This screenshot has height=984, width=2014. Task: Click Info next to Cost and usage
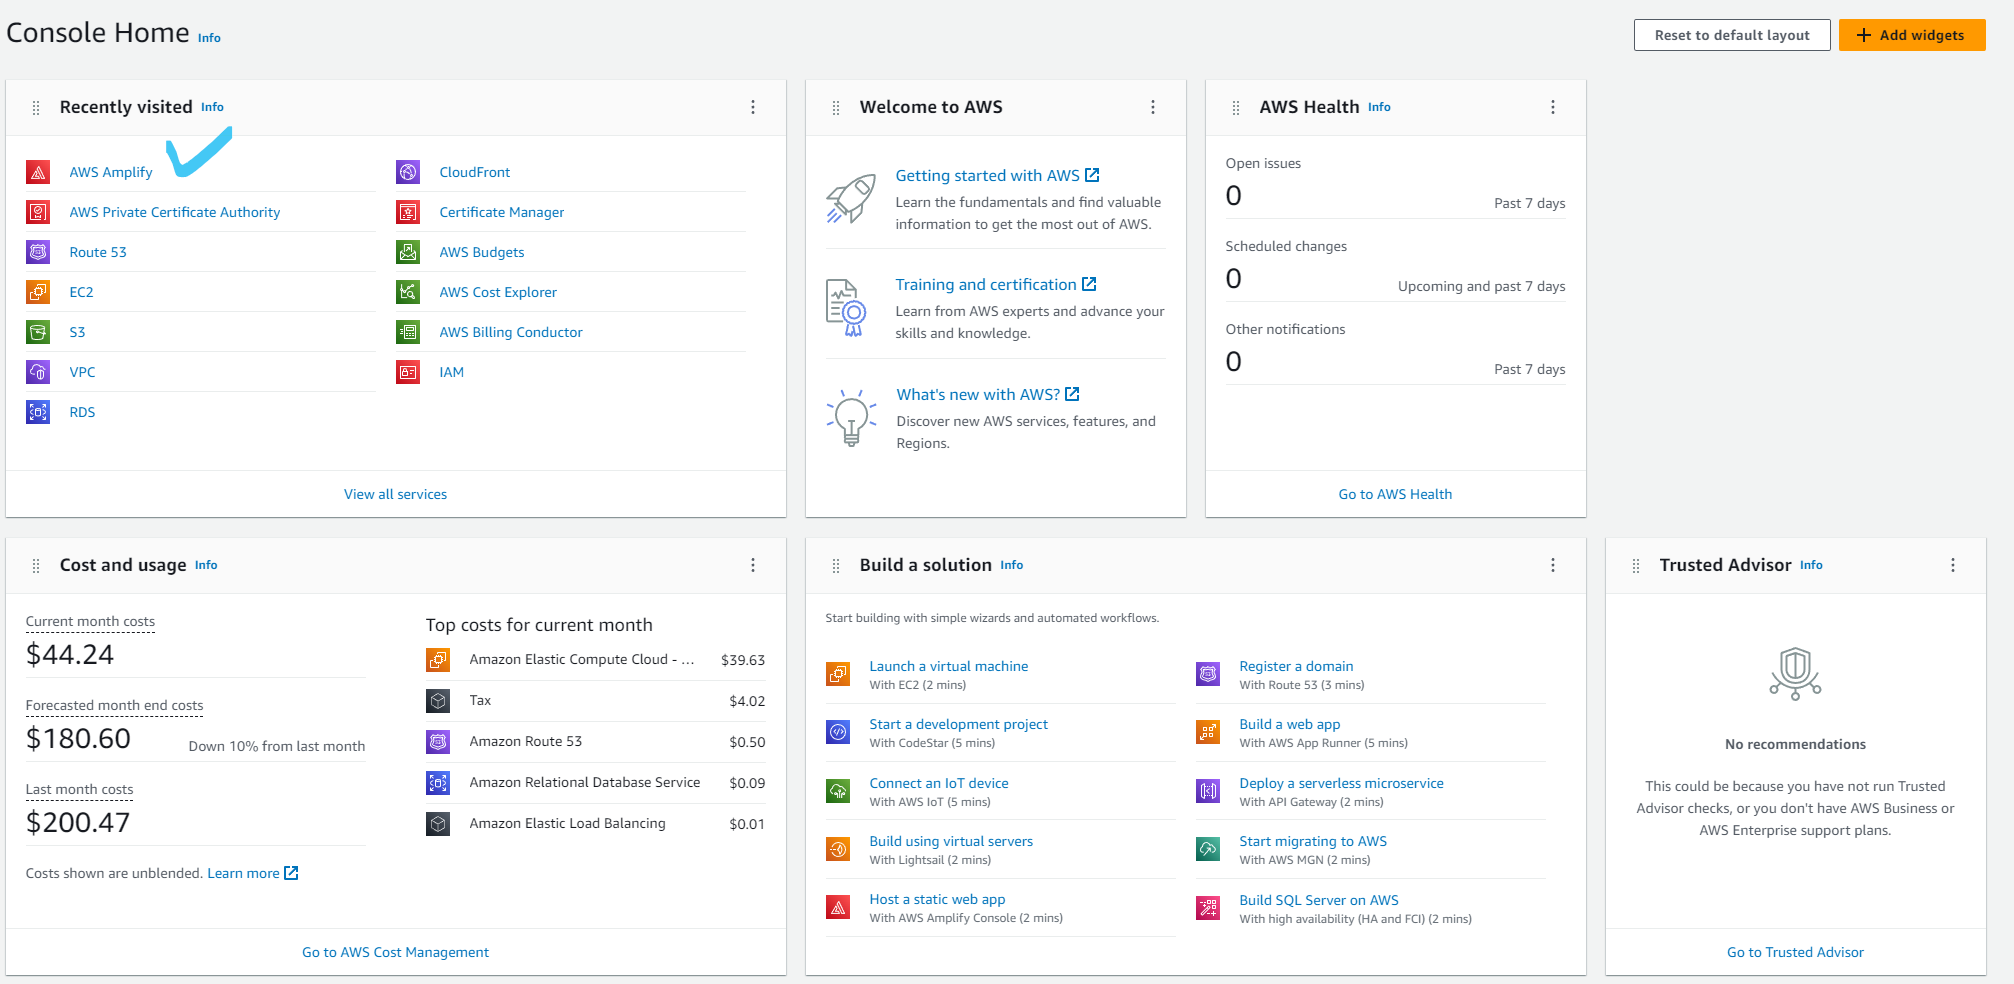206,565
